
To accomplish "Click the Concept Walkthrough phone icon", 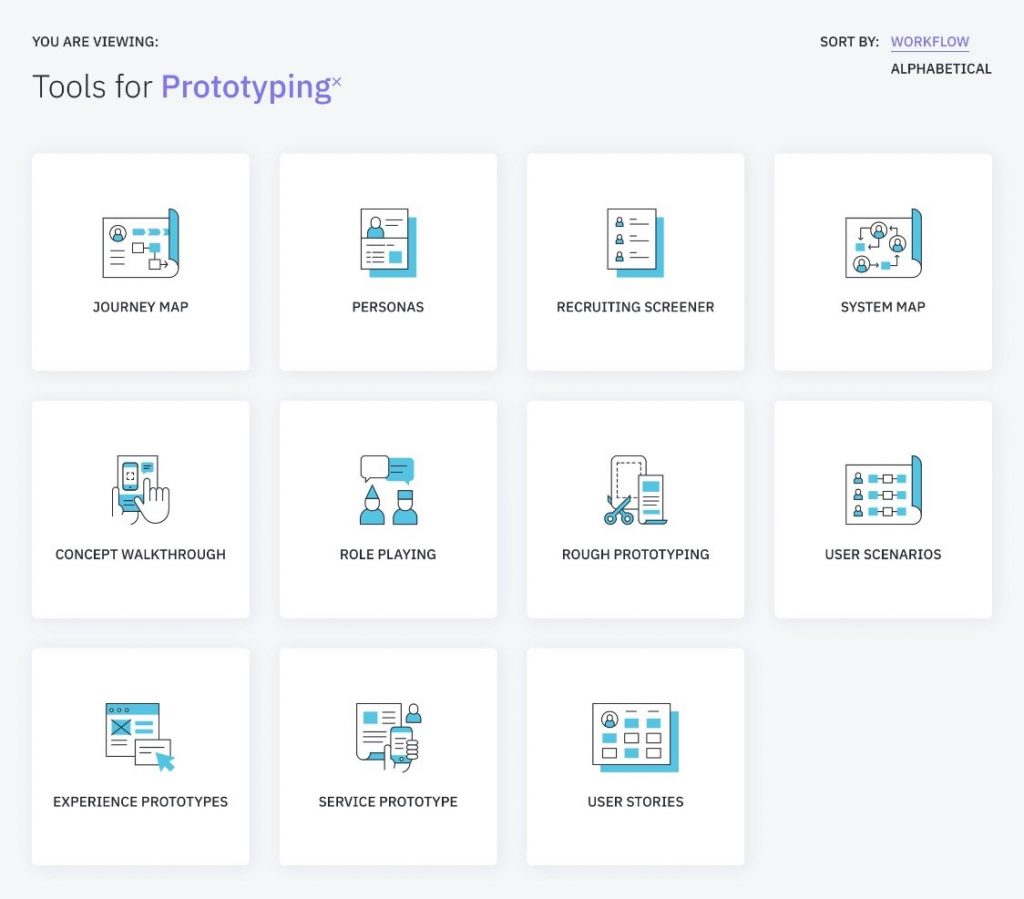I will click(x=140, y=490).
